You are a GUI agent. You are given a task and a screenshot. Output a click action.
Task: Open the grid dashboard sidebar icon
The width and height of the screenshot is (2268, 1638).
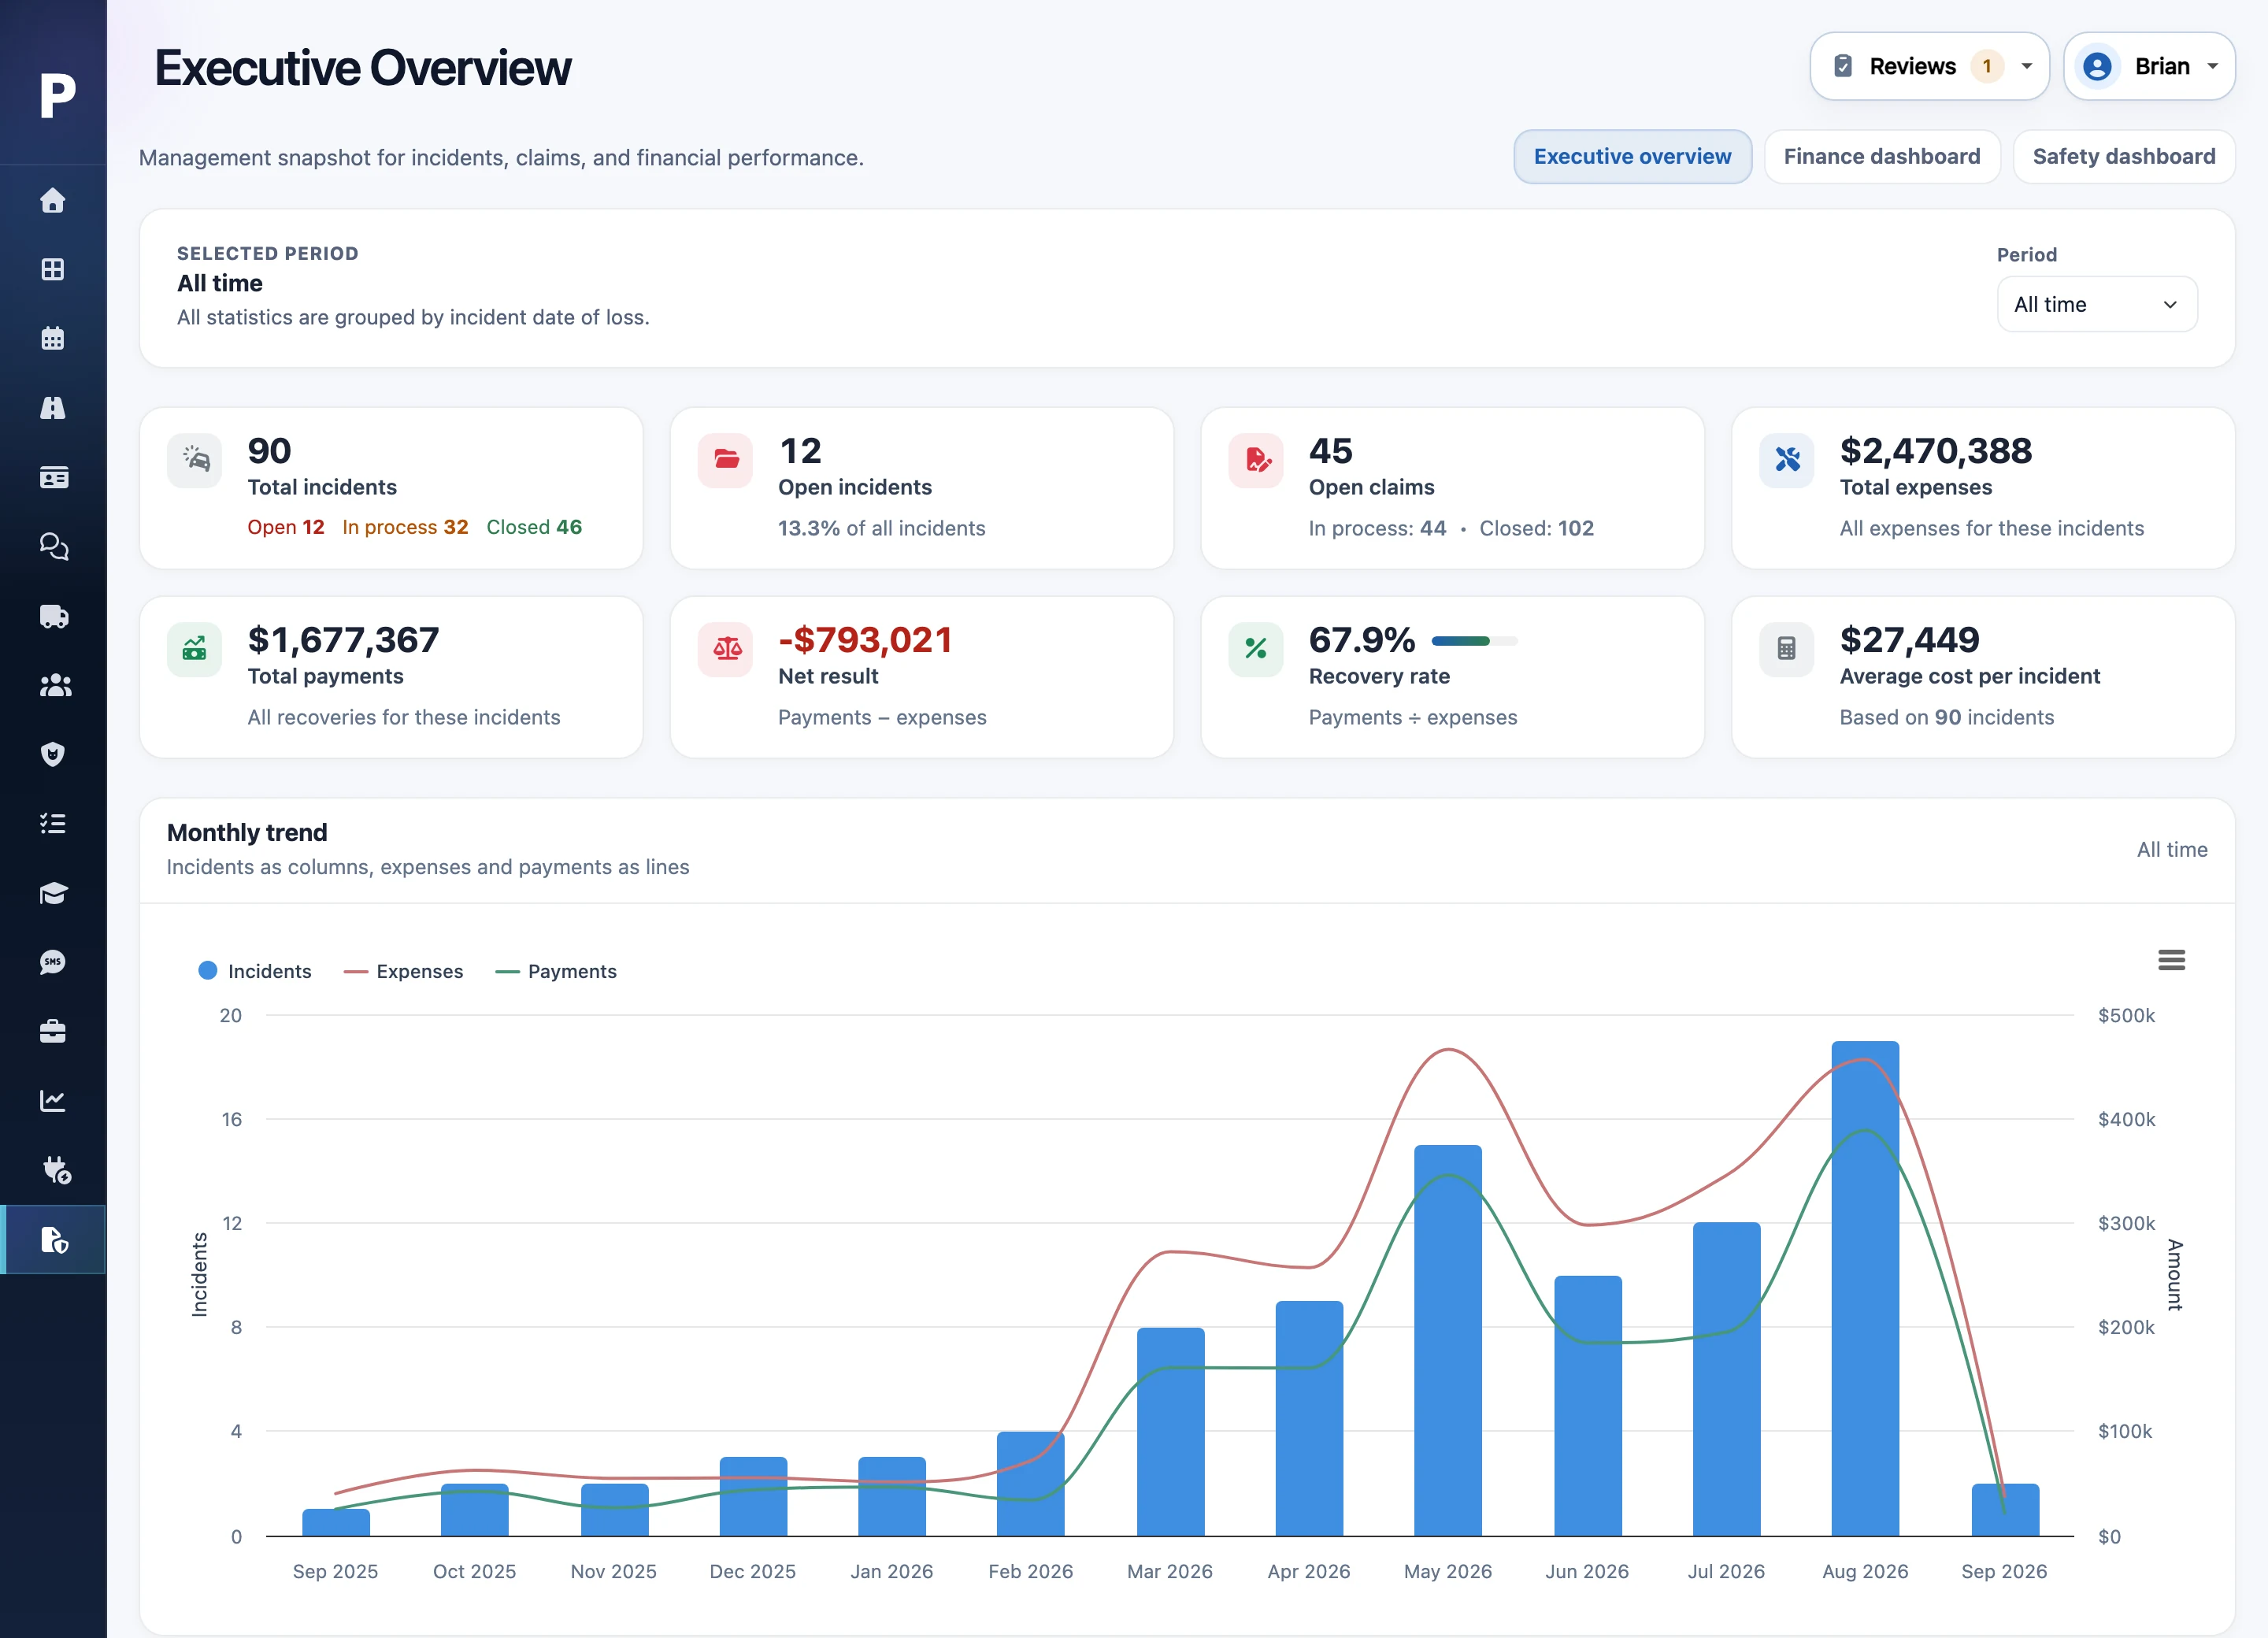click(x=53, y=269)
